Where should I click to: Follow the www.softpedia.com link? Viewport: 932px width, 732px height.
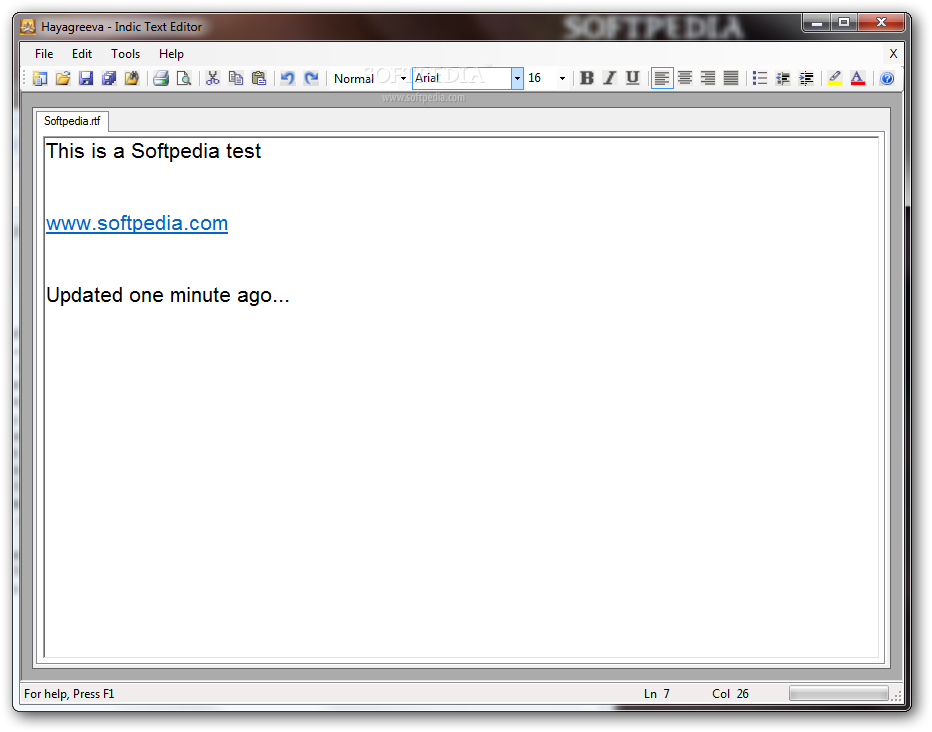click(x=137, y=223)
